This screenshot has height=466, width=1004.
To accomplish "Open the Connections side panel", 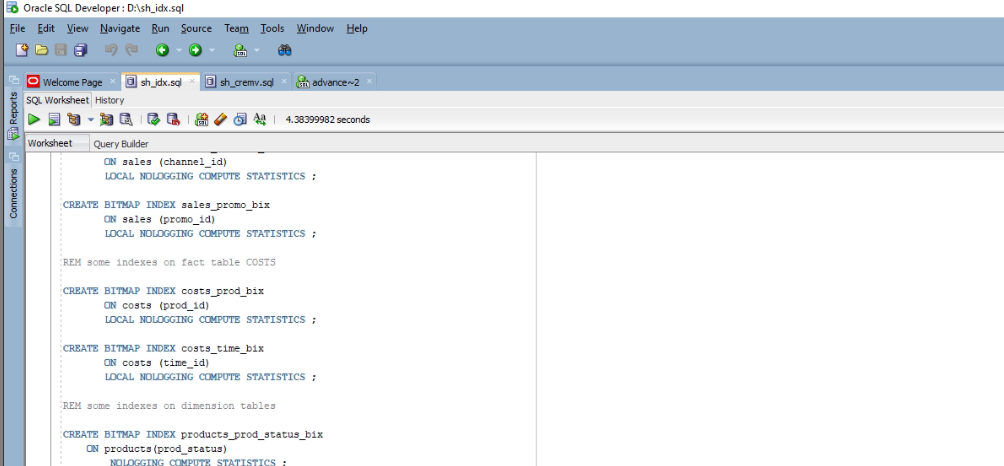I will (x=13, y=193).
